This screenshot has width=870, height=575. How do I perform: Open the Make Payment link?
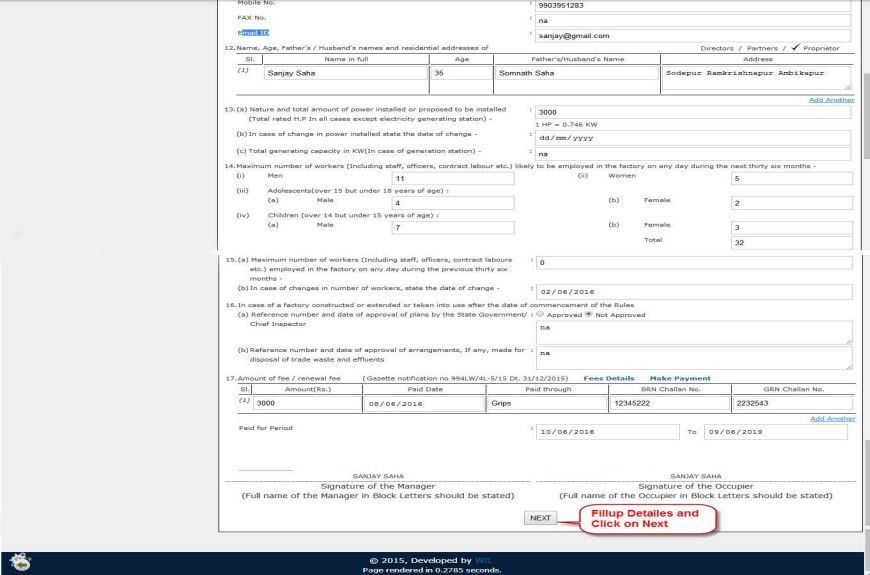click(x=680, y=379)
